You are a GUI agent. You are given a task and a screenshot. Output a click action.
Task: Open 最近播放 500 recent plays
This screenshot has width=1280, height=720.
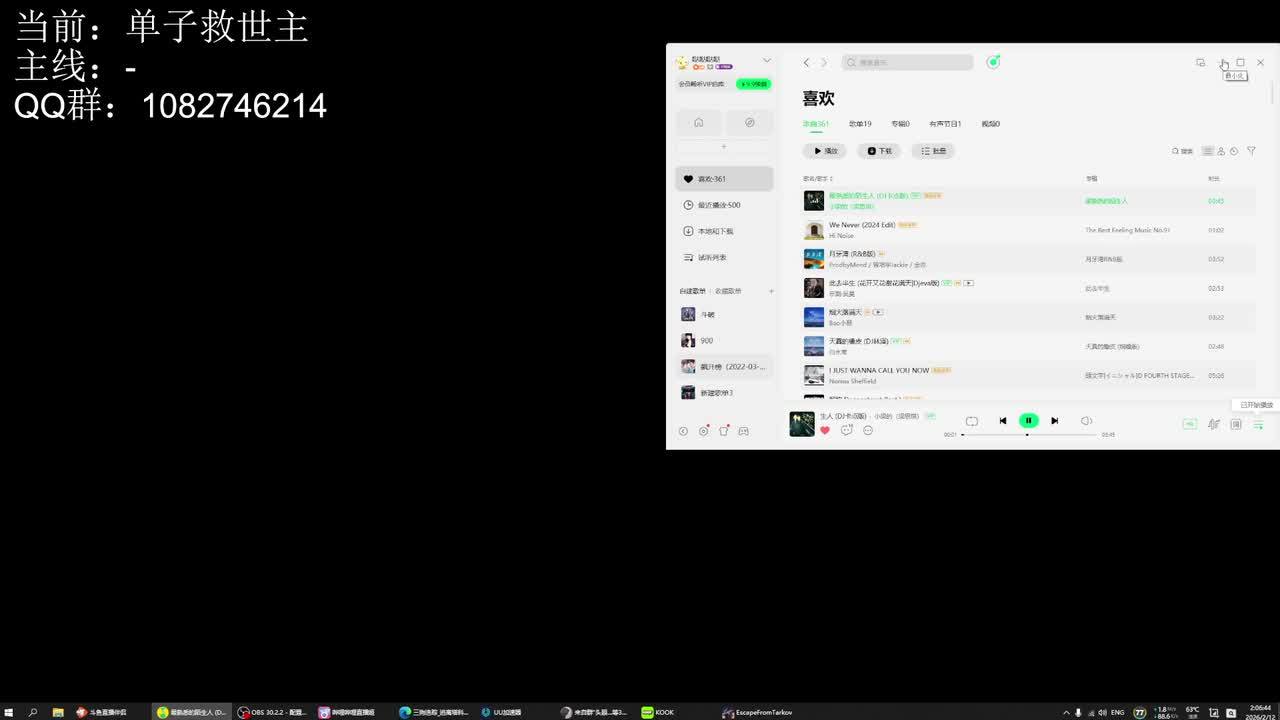pos(724,205)
